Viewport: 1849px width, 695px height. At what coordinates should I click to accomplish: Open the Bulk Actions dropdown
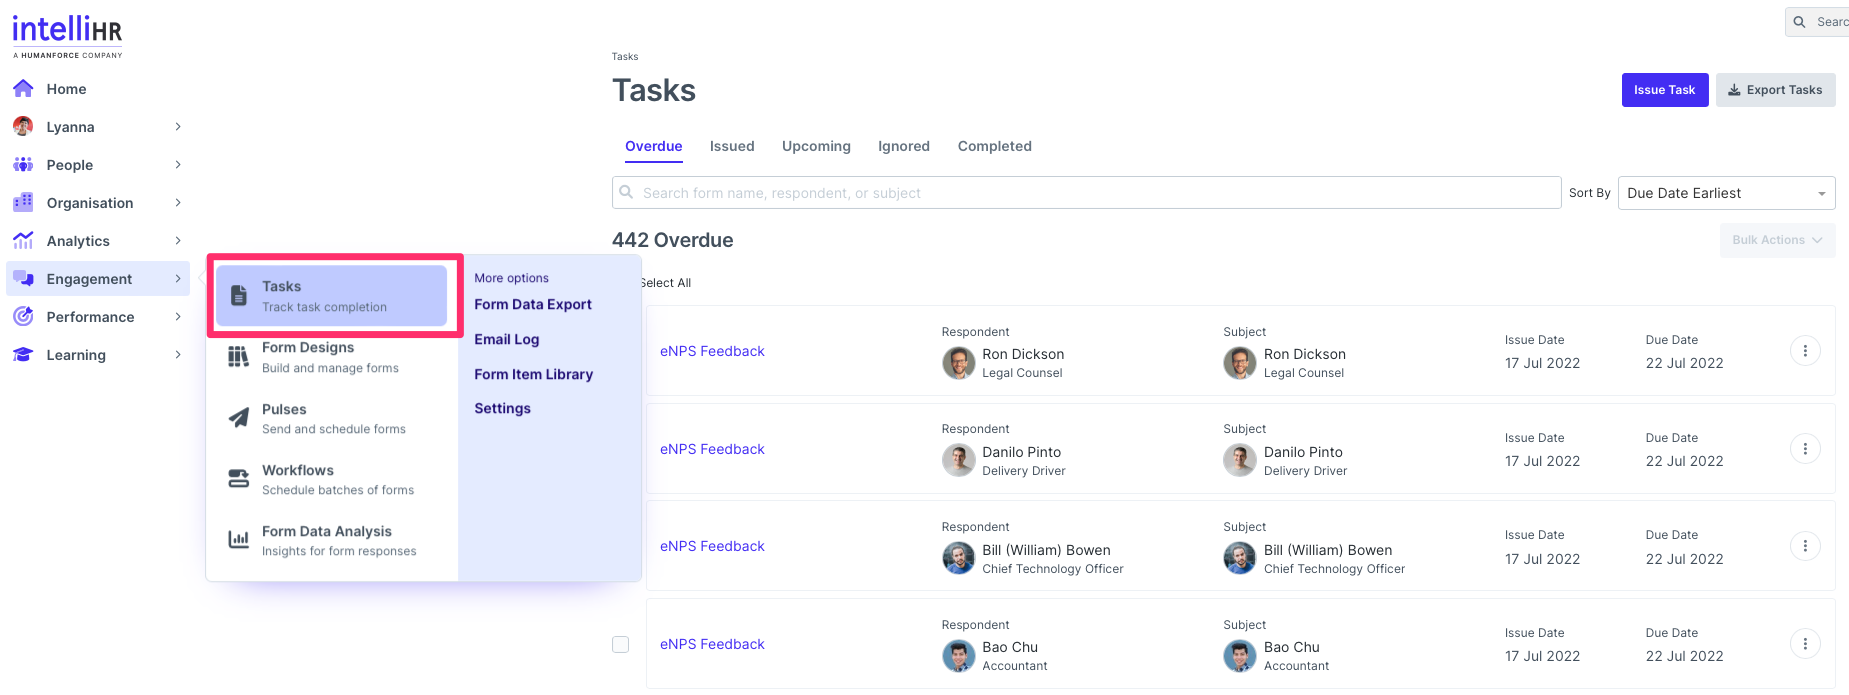(1776, 240)
